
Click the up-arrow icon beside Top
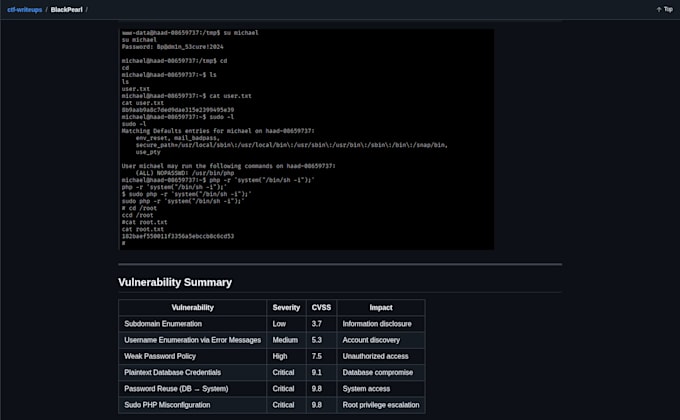659,9
